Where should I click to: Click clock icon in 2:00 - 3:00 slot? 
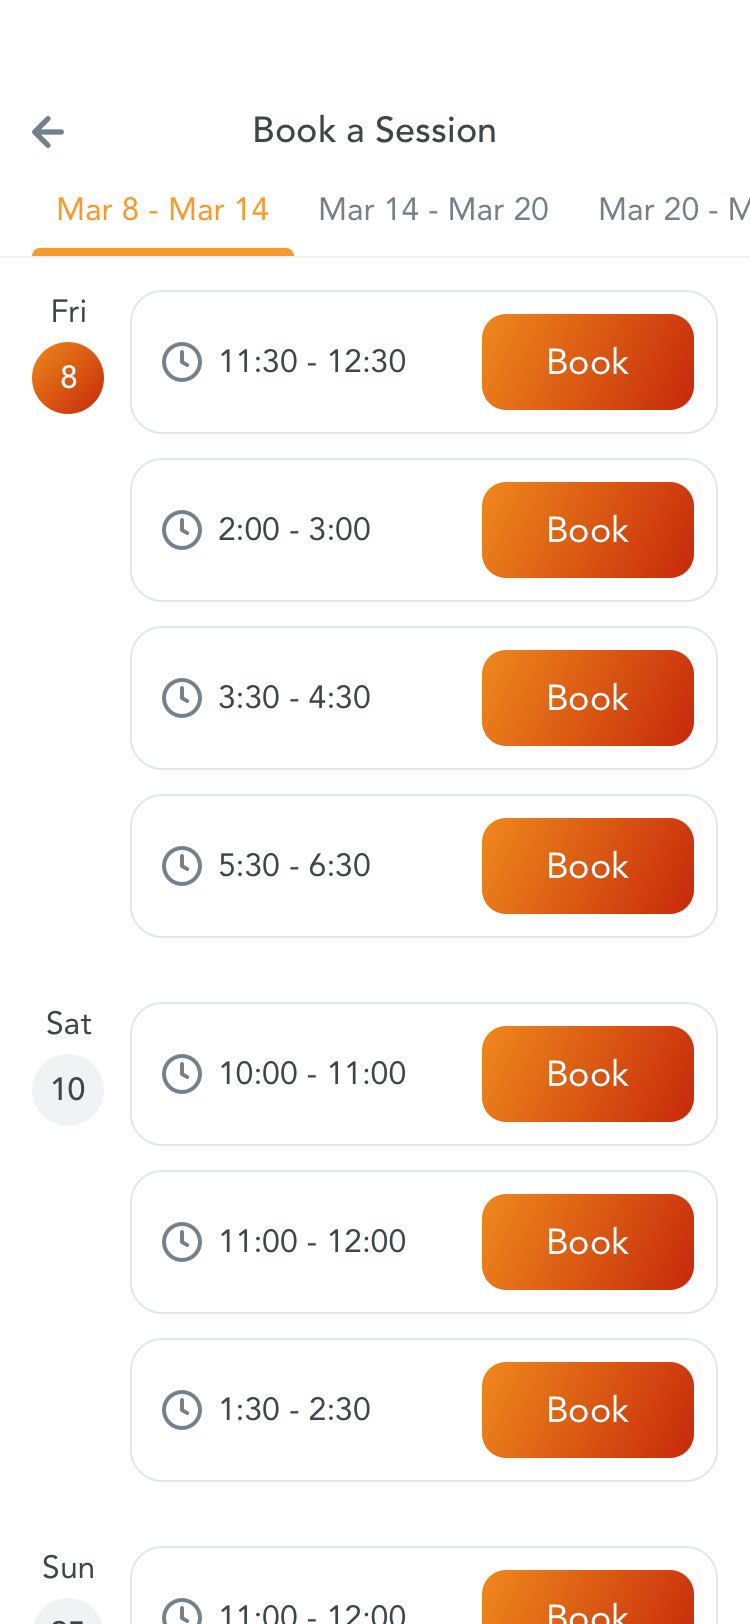pyautogui.click(x=182, y=530)
